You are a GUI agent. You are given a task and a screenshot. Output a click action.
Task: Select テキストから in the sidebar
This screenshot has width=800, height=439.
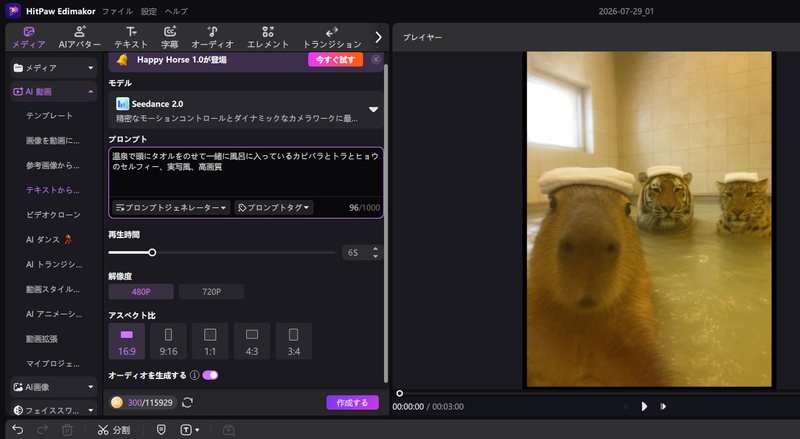tap(53, 190)
